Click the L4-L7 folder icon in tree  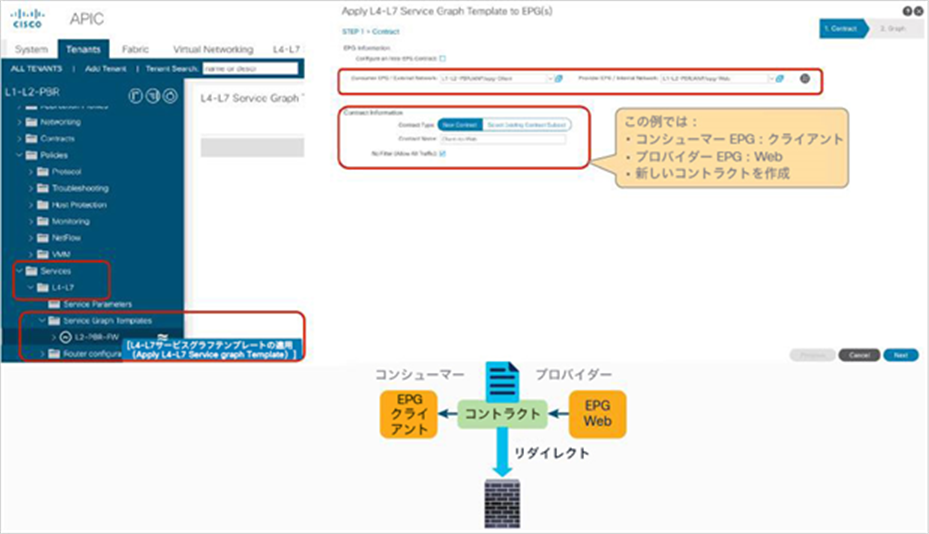pyautogui.click(x=43, y=287)
